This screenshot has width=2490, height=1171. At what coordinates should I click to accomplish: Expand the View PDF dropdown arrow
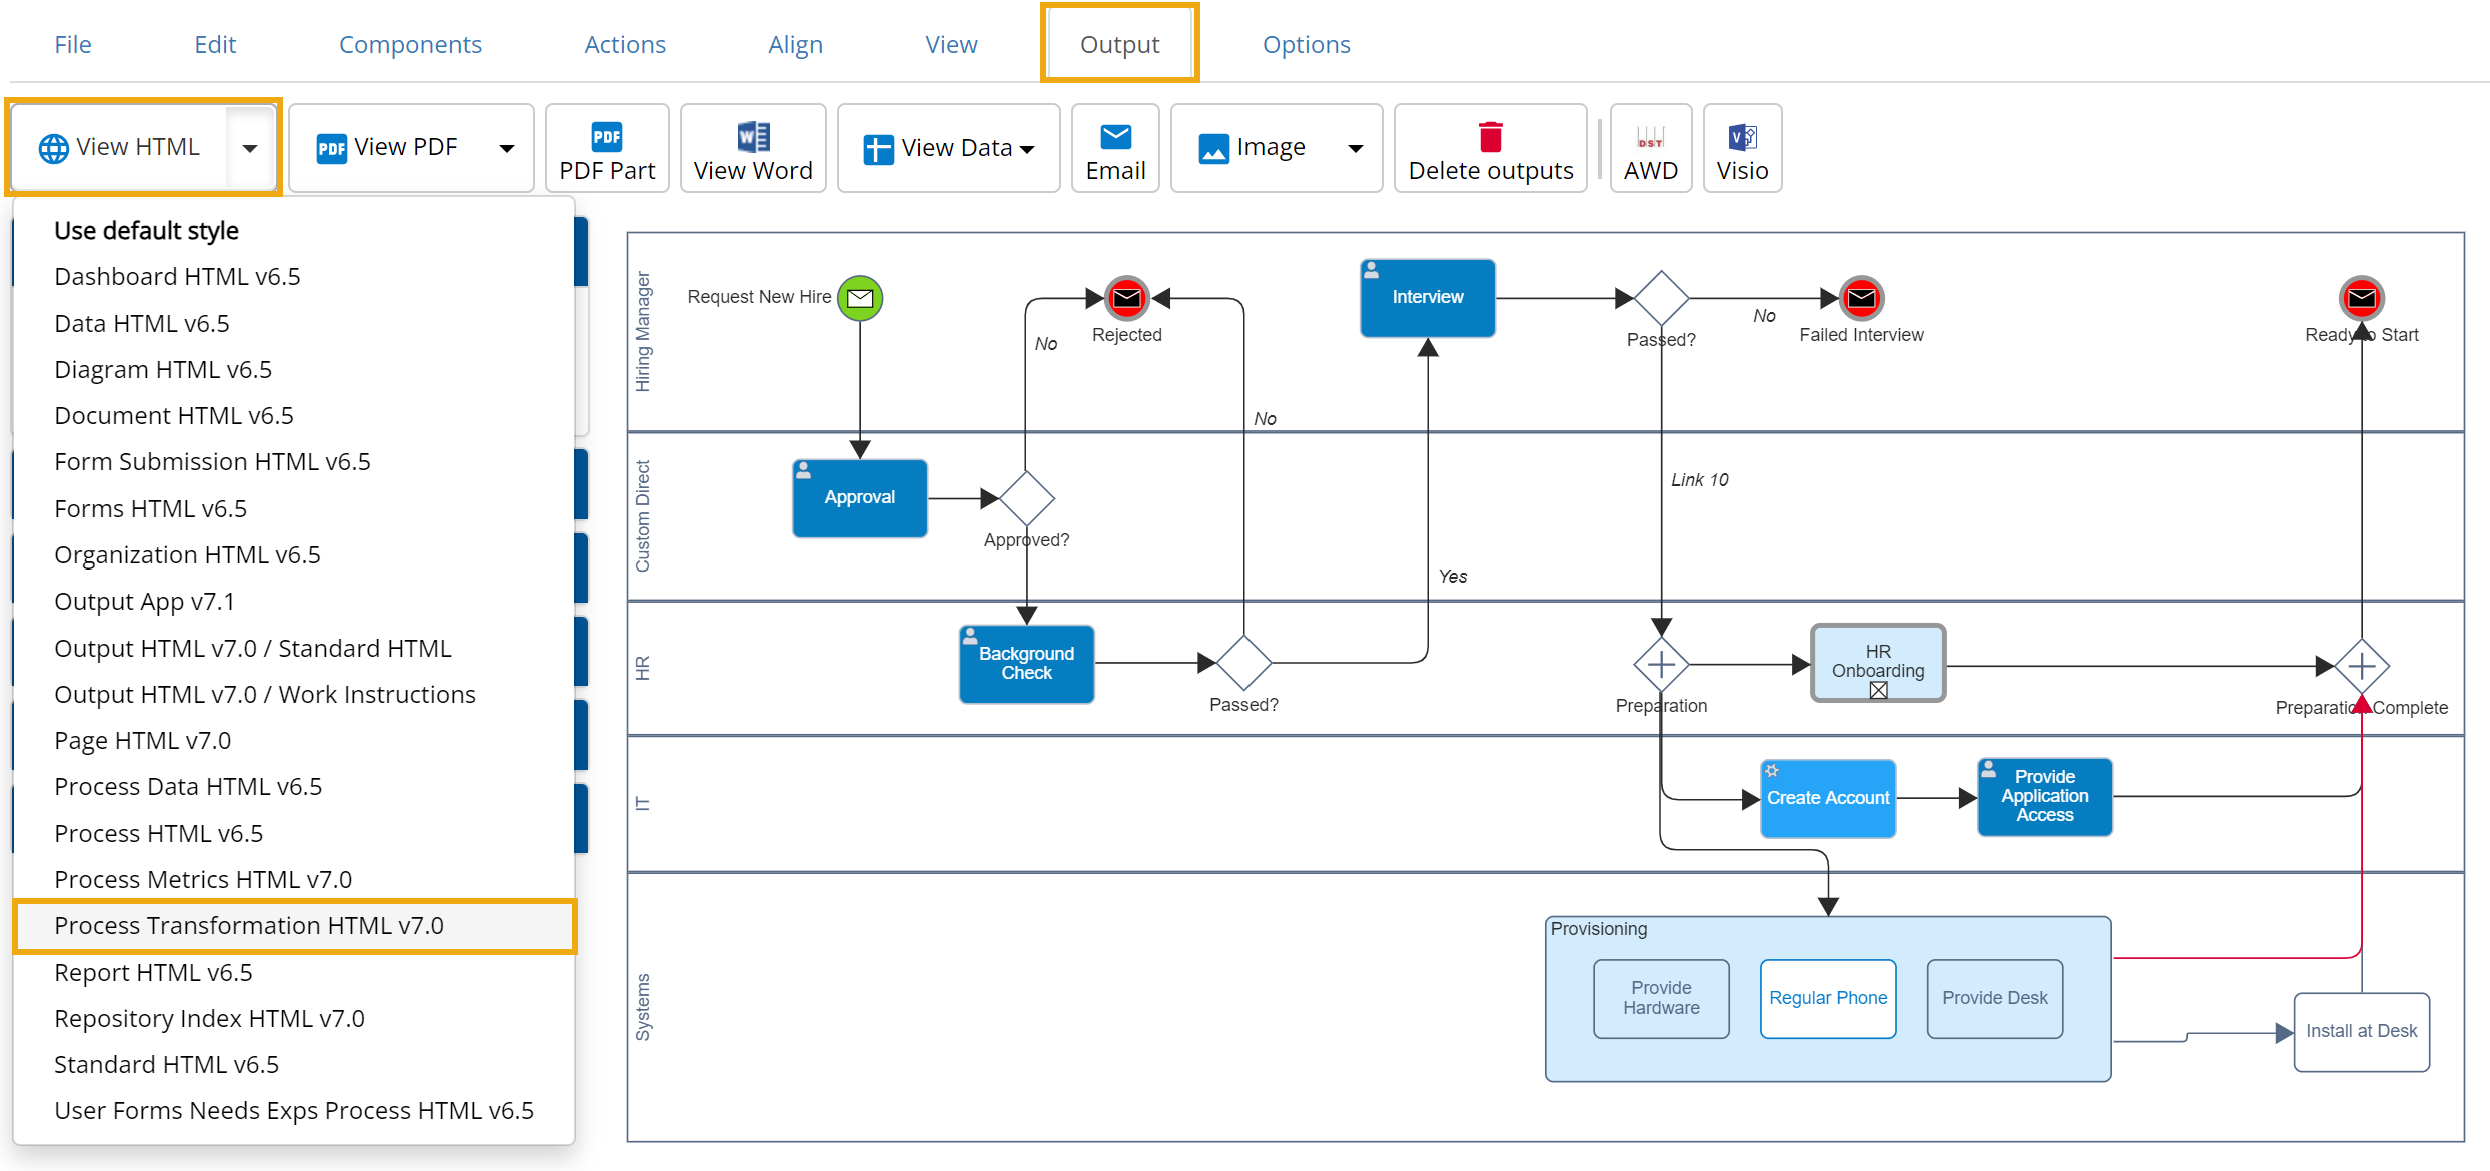click(507, 148)
